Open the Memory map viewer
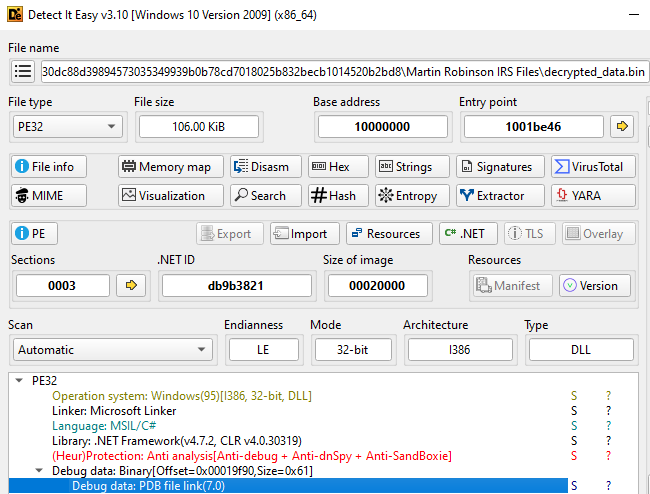 click(x=166, y=167)
